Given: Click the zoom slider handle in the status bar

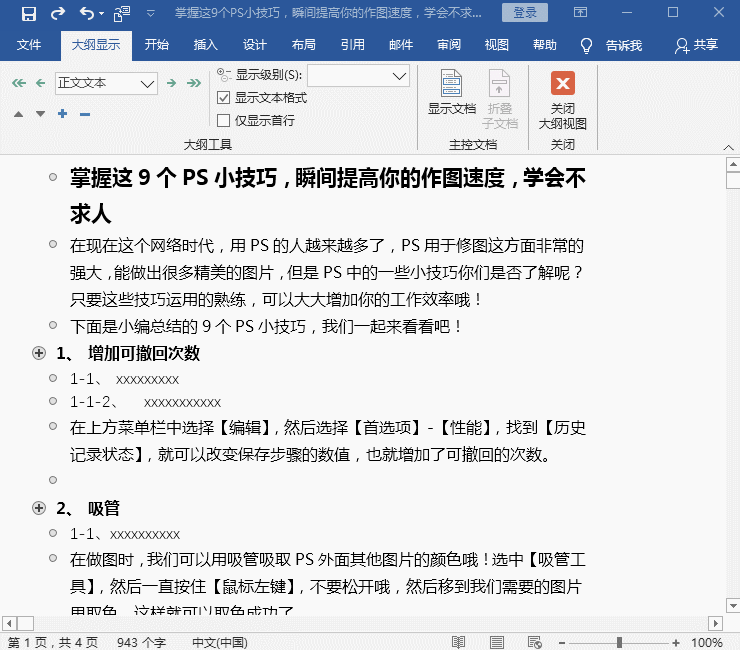Looking at the screenshot, I should [x=620, y=642].
